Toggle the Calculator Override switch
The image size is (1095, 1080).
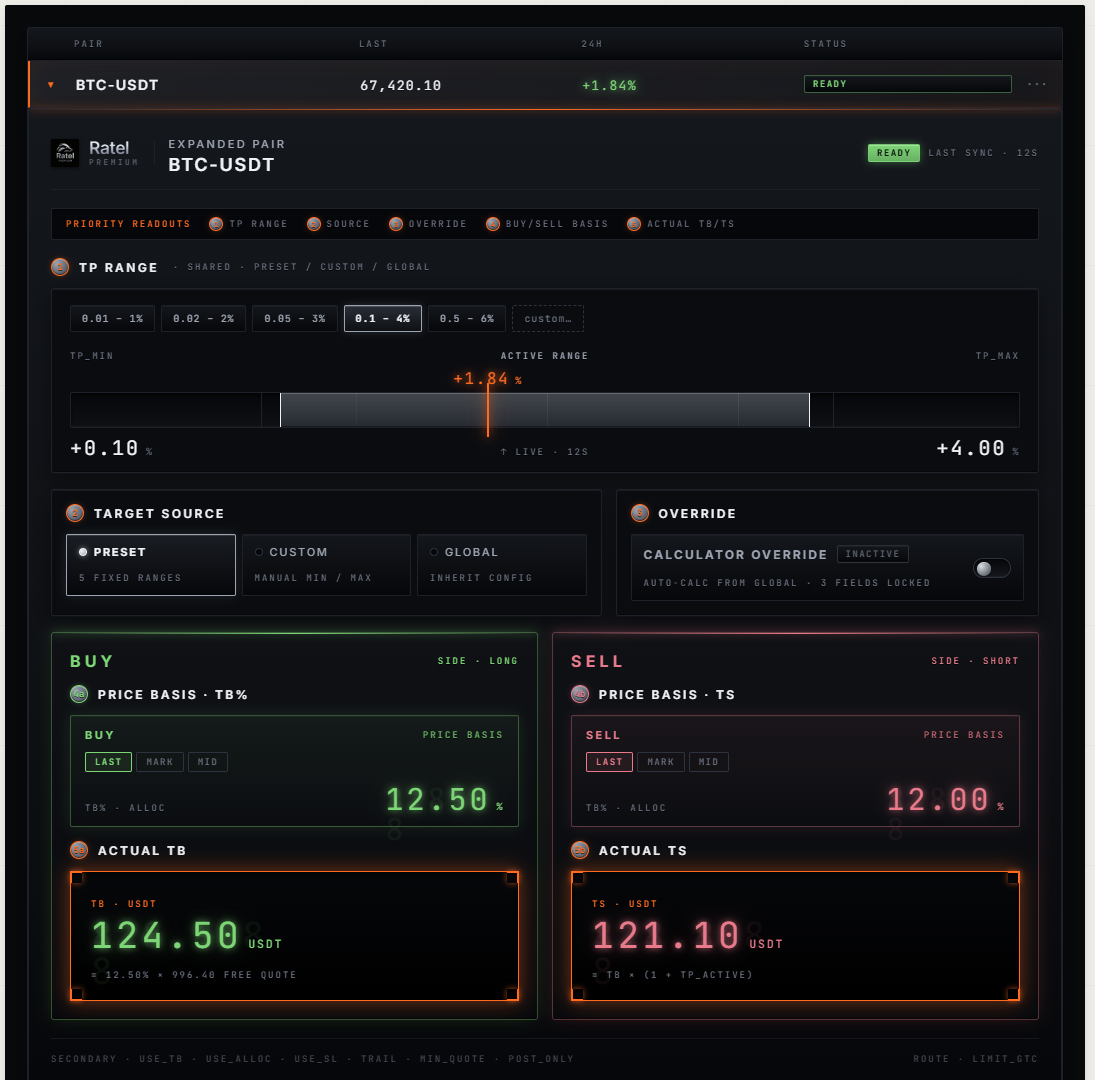992,568
